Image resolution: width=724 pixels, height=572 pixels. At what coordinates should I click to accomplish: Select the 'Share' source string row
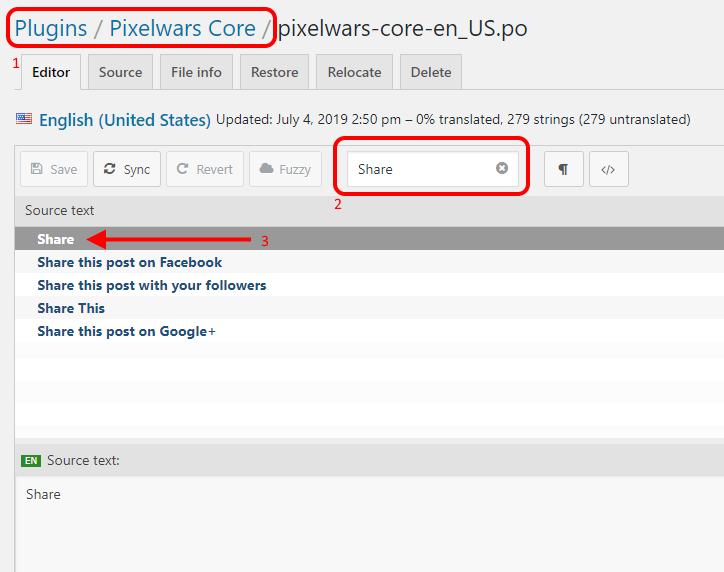369,239
